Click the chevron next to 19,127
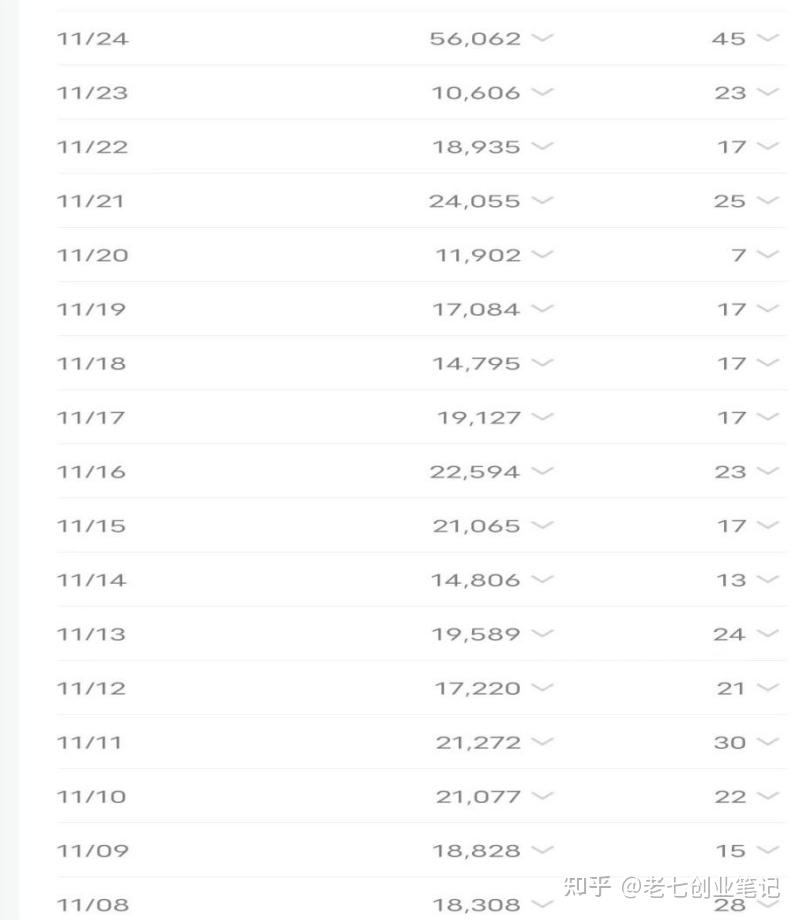800x920 pixels. (x=542, y=416)
